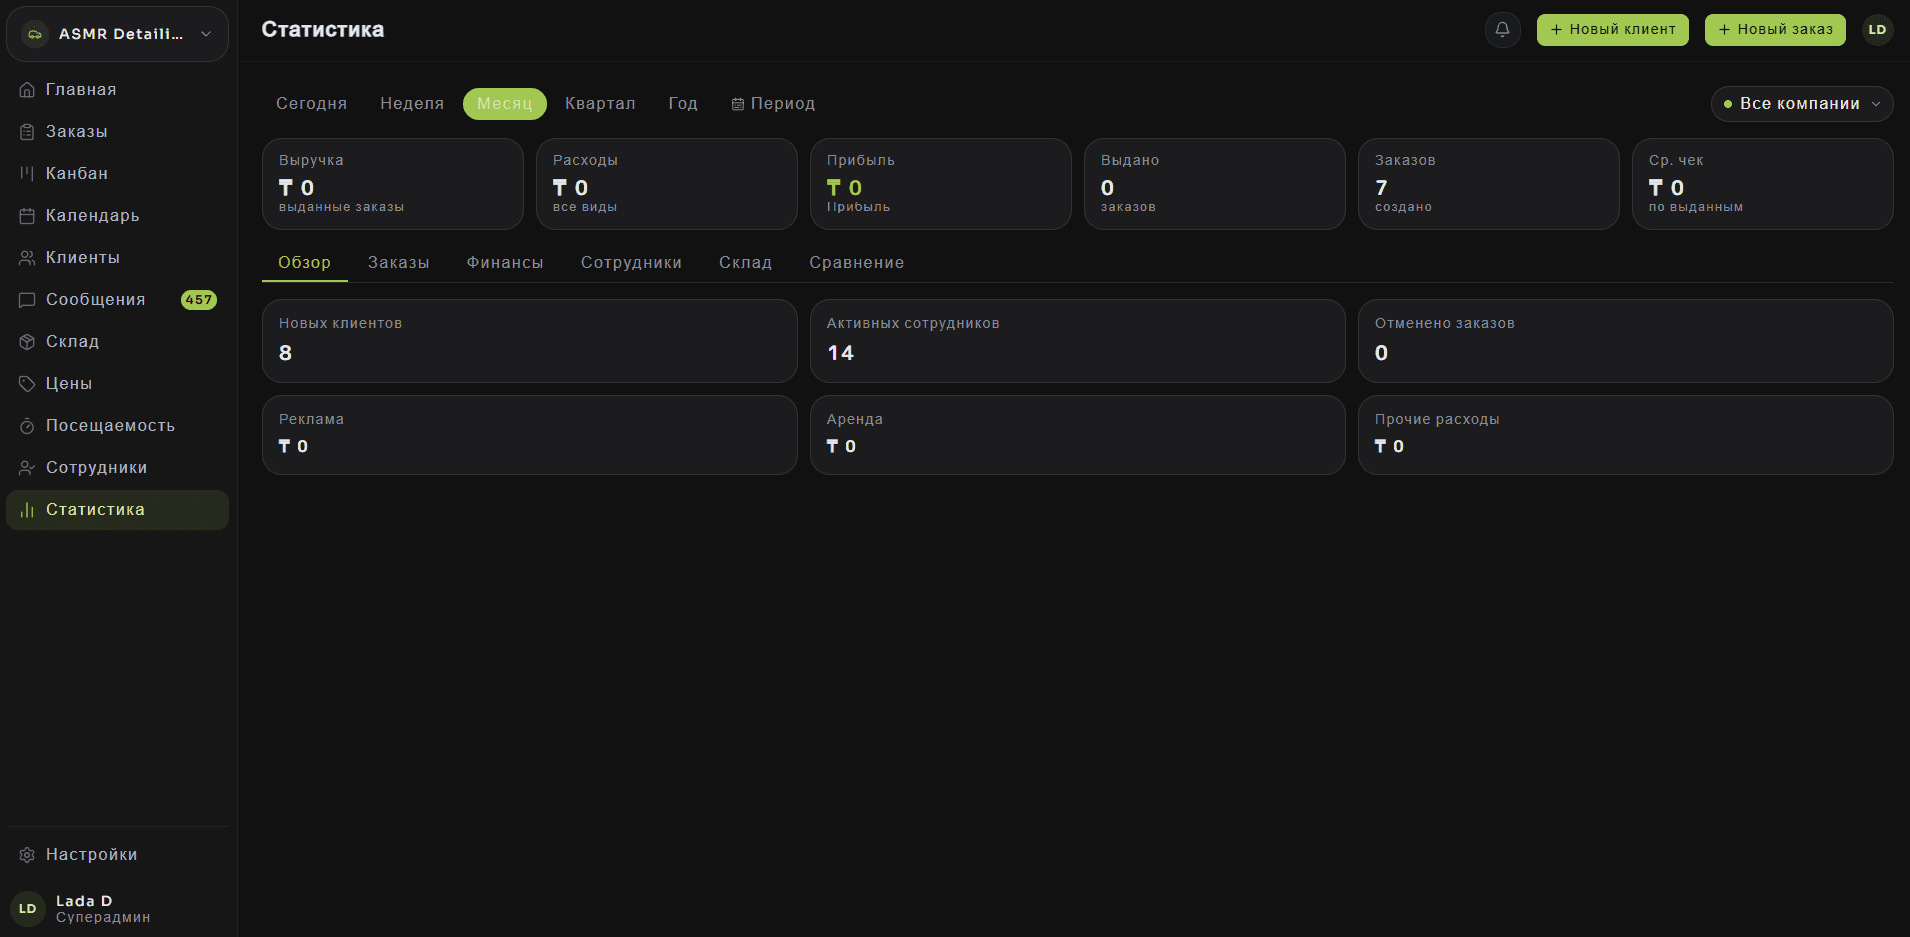Select the Год period filter

pyautogui.click(x=683, y=104)
